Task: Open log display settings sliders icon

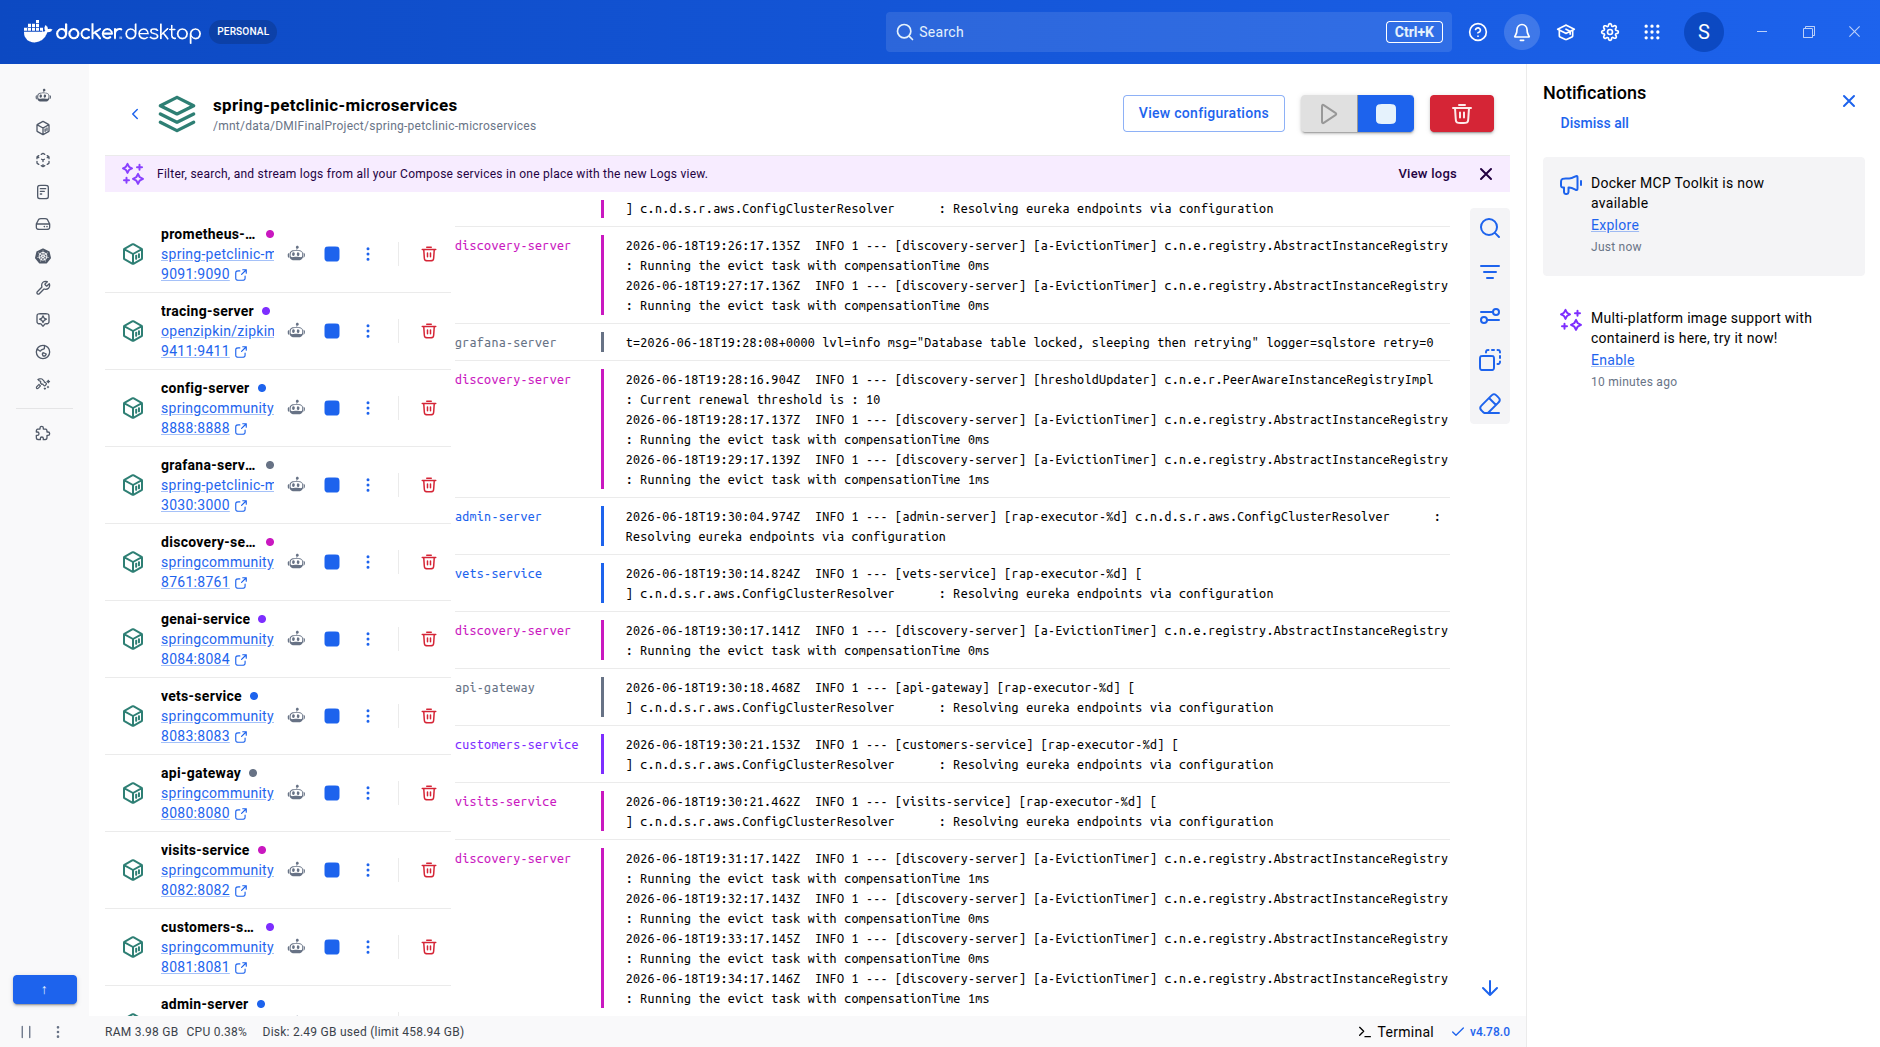Action: (1490, 316)
